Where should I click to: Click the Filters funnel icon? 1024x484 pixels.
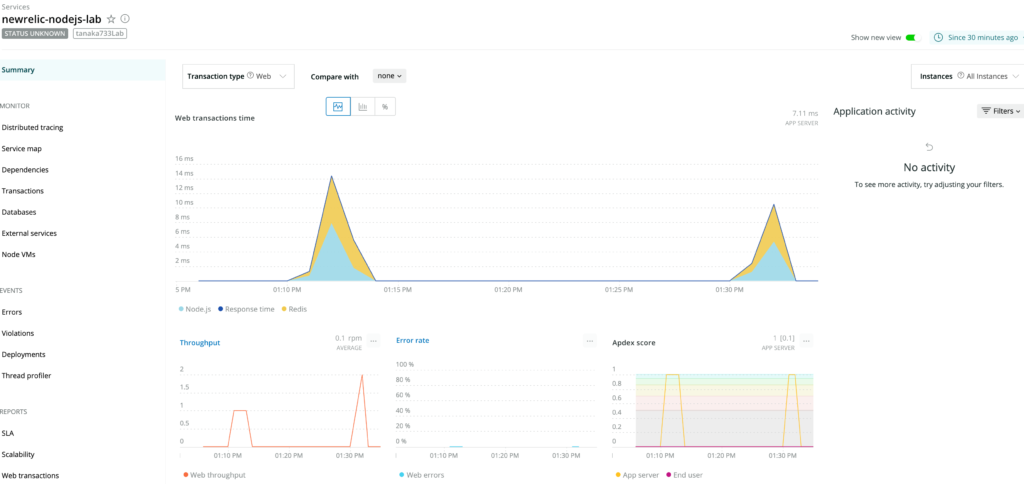click(986, 111)
